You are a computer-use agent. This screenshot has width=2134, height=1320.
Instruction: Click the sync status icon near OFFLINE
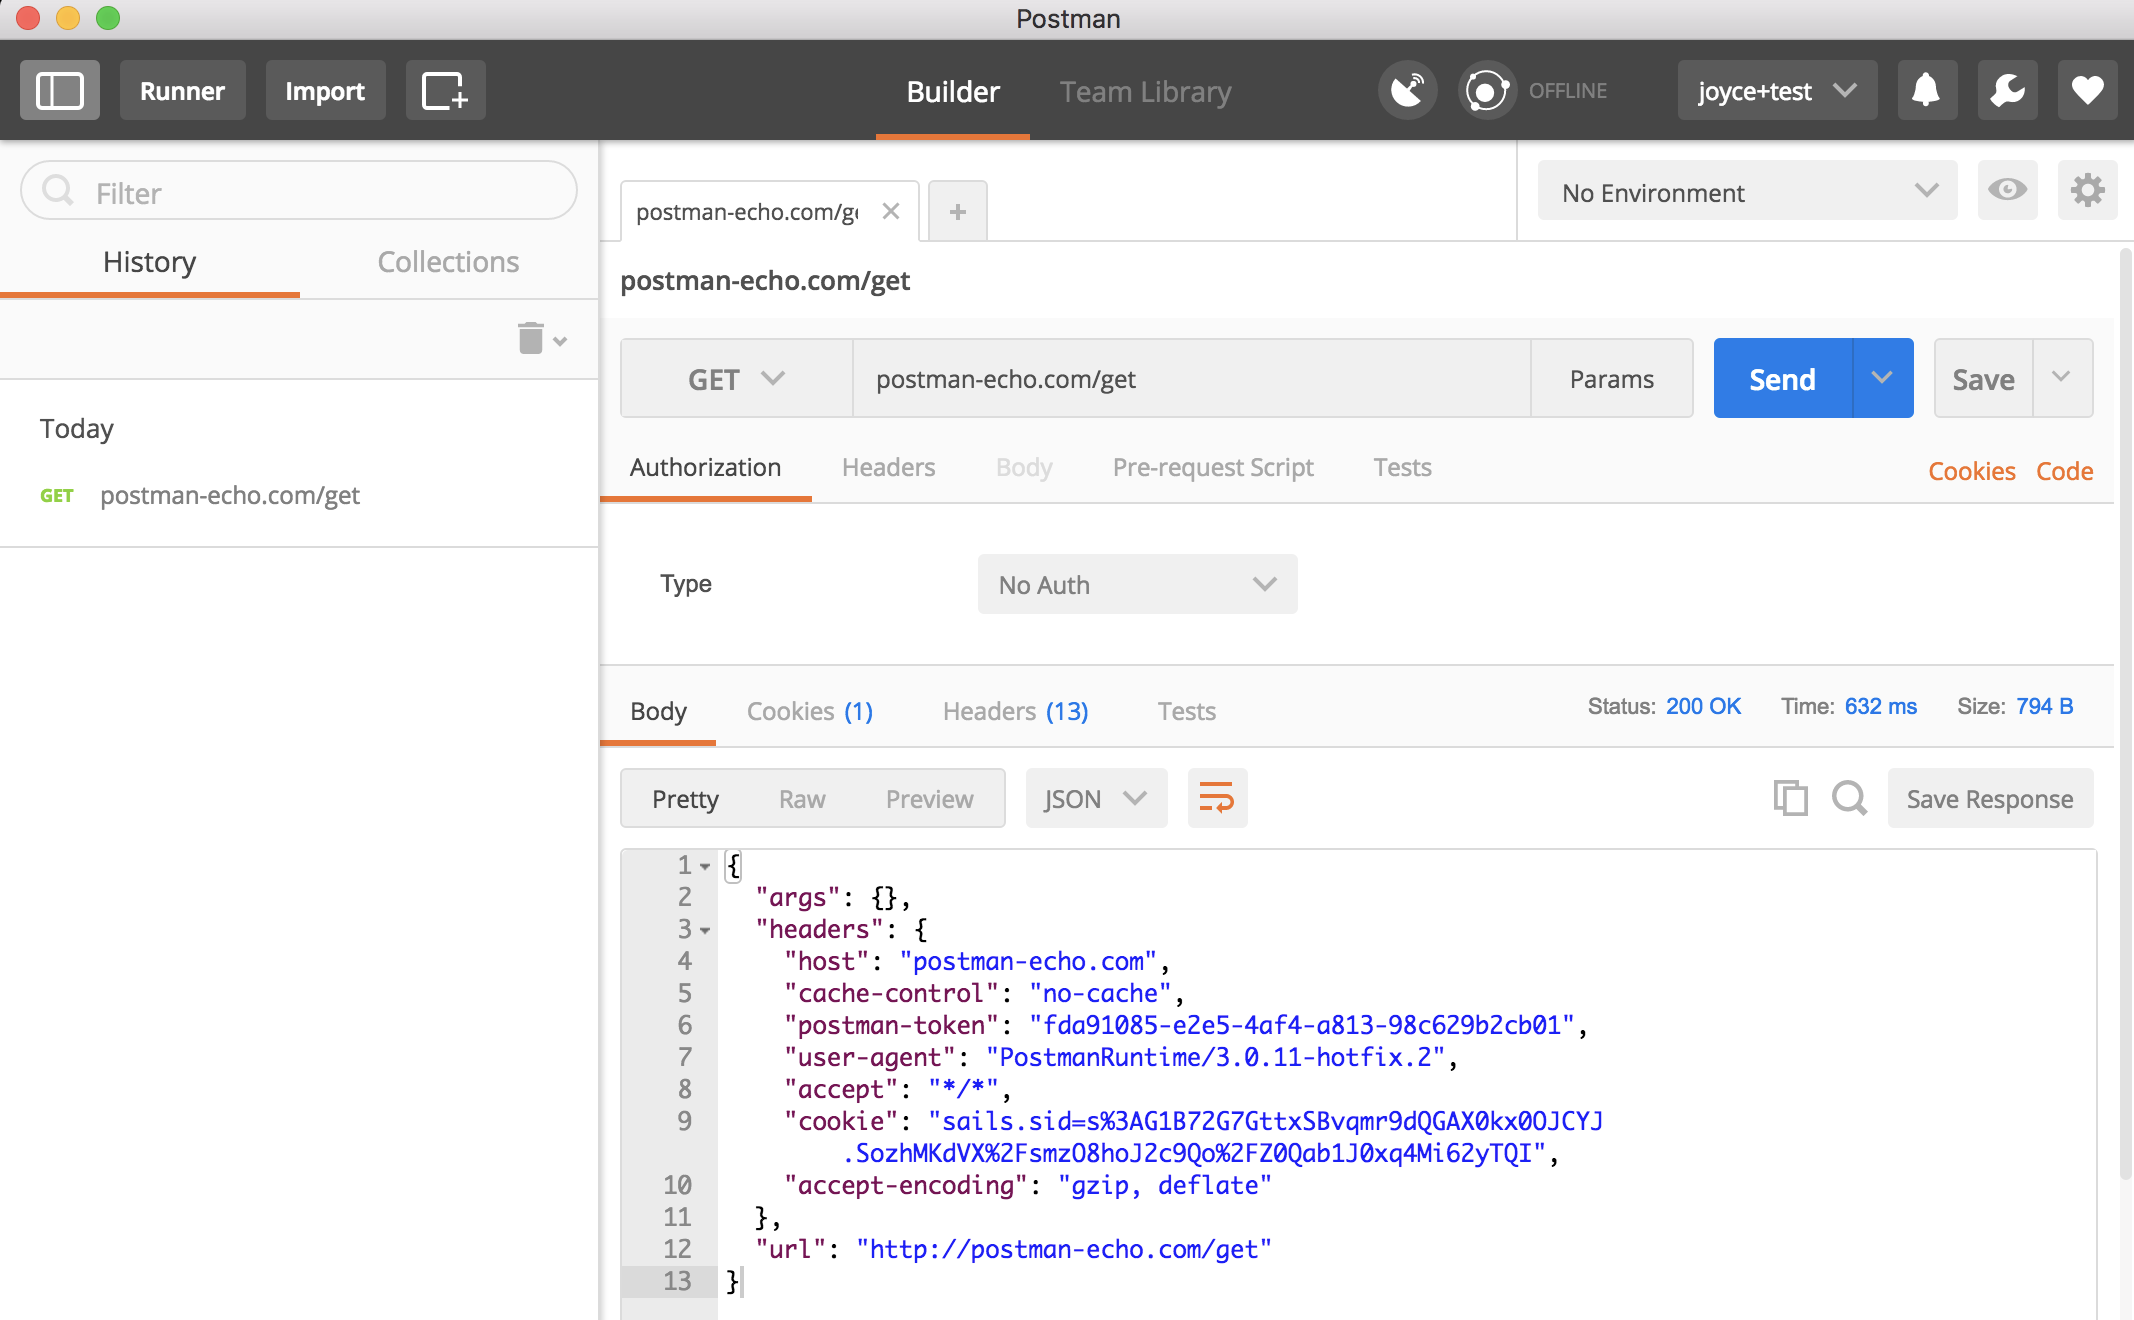point(1486,90)
